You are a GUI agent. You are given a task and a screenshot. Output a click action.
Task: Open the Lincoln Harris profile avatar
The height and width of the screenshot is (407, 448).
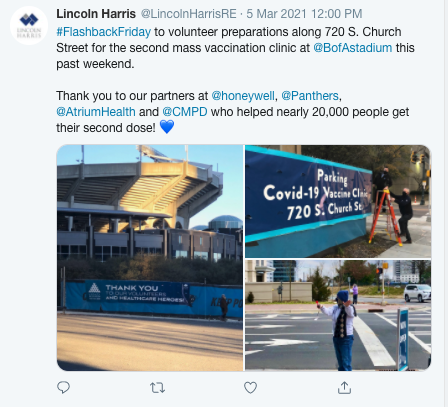(29, 25)
